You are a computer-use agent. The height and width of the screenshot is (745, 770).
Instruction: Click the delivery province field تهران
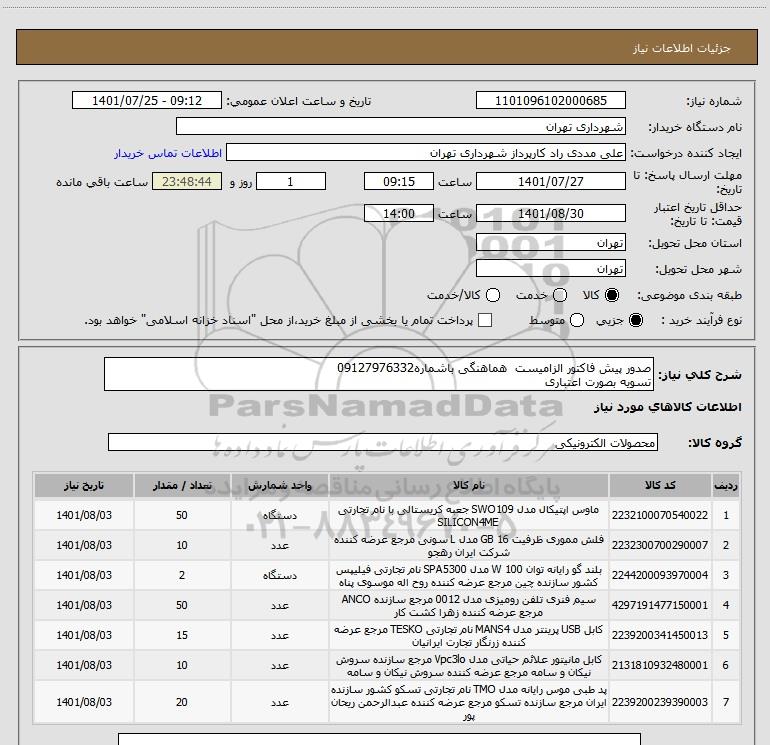(x=550, y=242)
